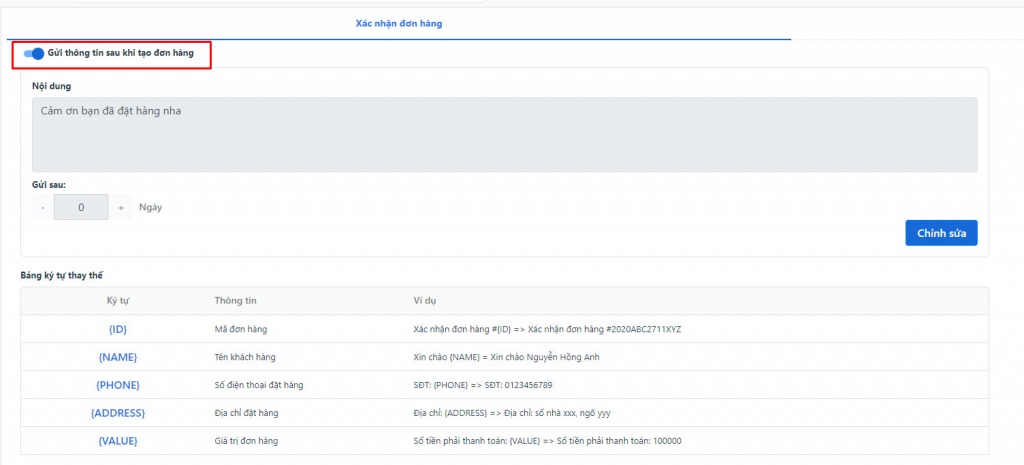The width and height of the screenshot is (1024, 465).
Task: Click the Số điện thoại đặt hàng cell
Action: coord(259,385)
